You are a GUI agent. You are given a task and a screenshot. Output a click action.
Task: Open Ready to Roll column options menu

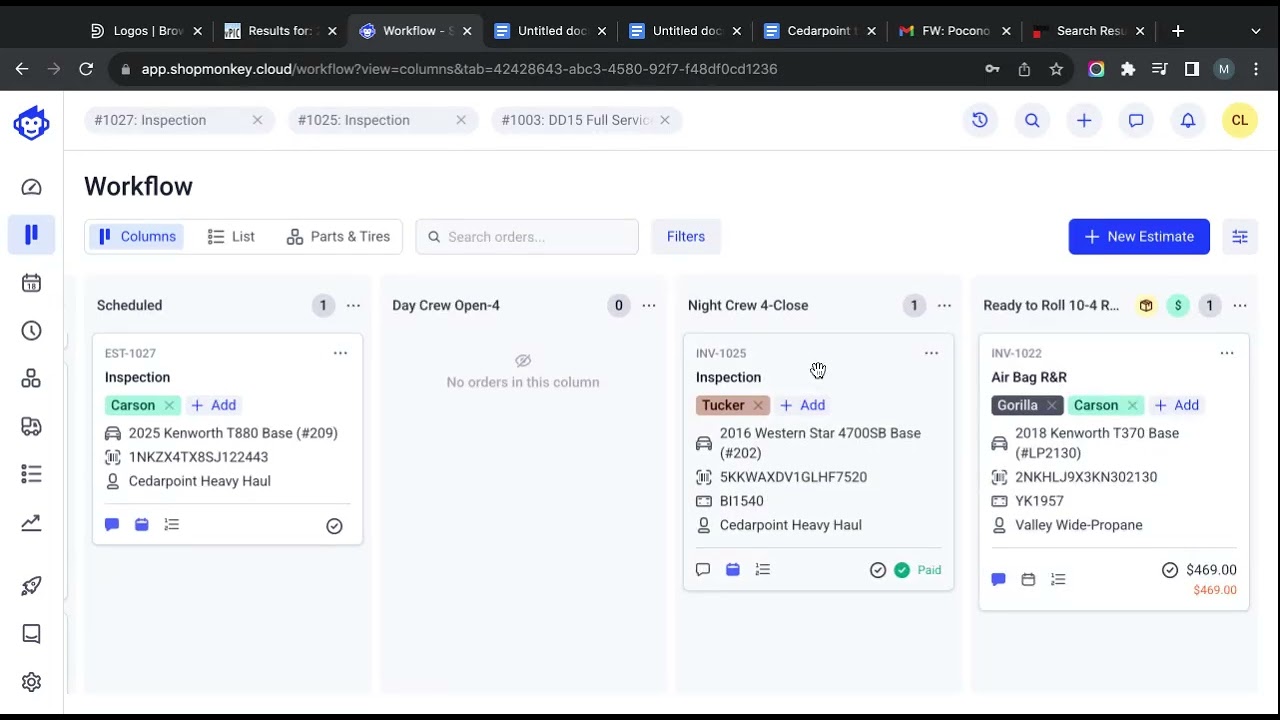[1240, 306]
